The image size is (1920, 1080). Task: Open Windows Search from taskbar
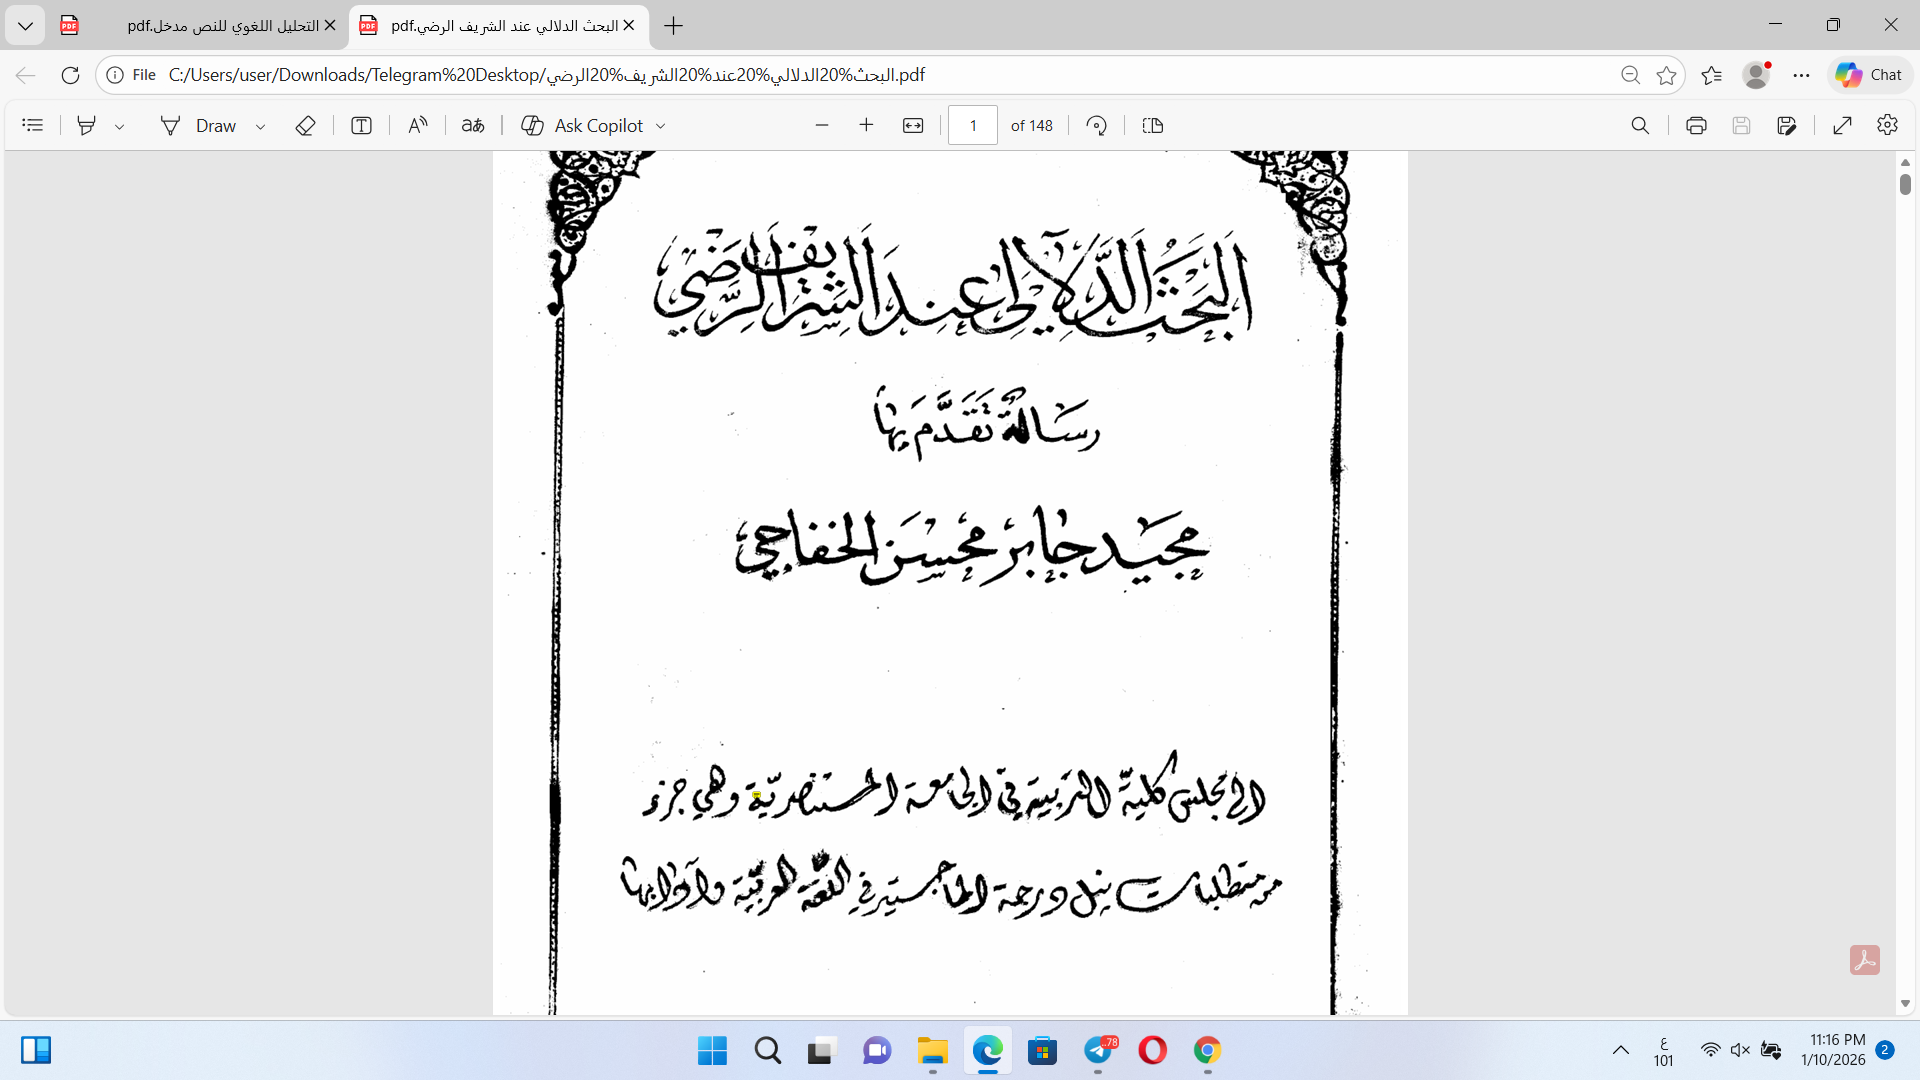tap(768, 1050)
